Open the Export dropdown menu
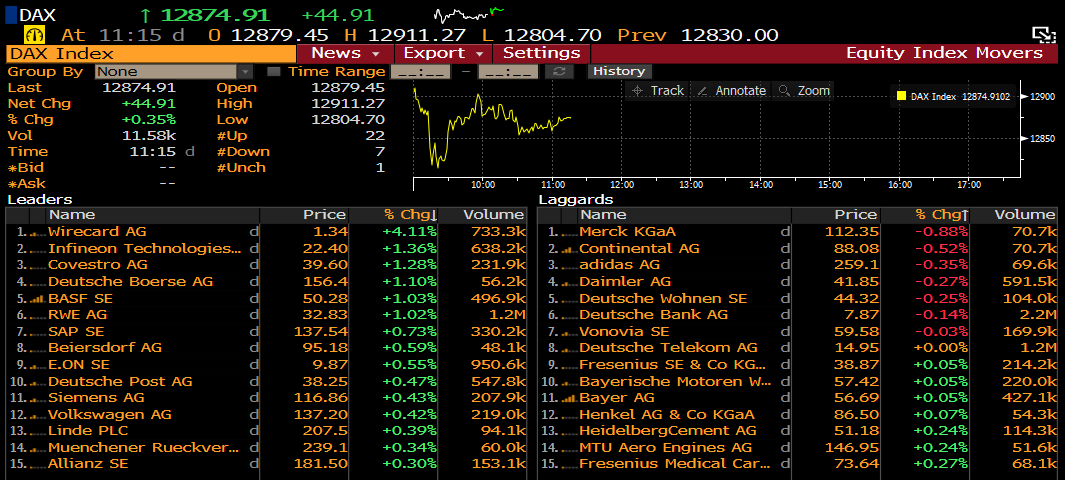The image size is (1065, 480). 444,53
